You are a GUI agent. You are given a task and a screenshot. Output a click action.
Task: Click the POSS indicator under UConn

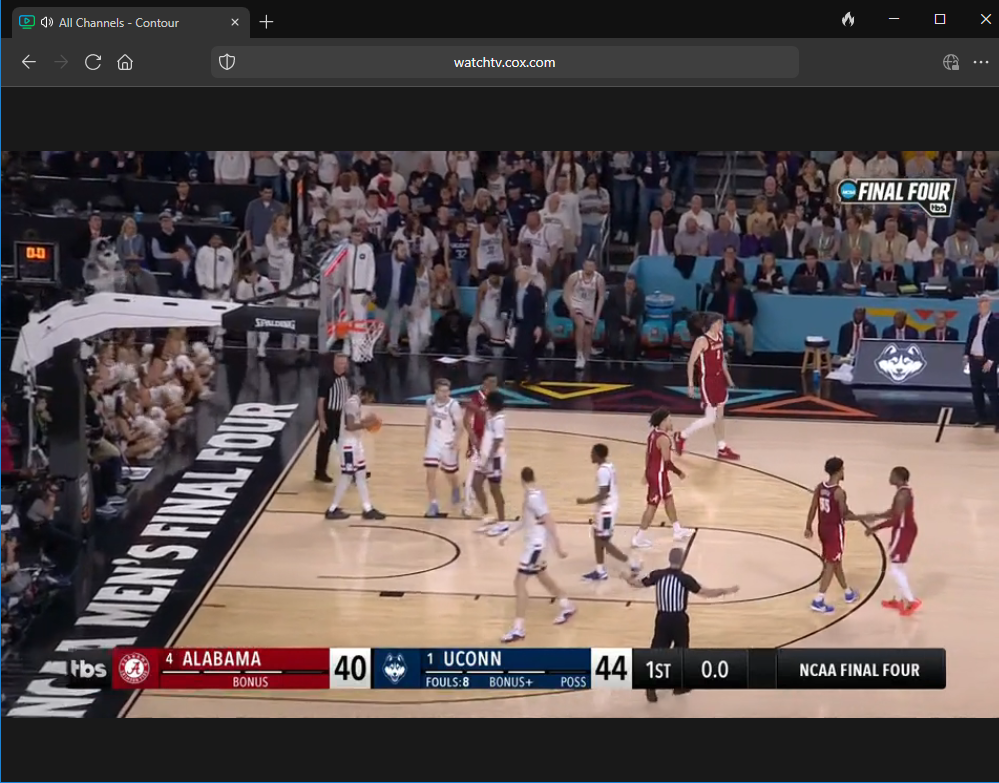pos(573,682)
